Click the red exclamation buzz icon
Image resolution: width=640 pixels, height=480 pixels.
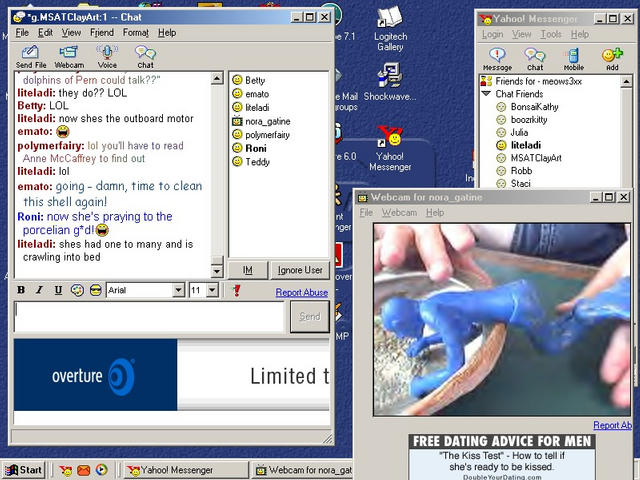(x=236, y=290)
